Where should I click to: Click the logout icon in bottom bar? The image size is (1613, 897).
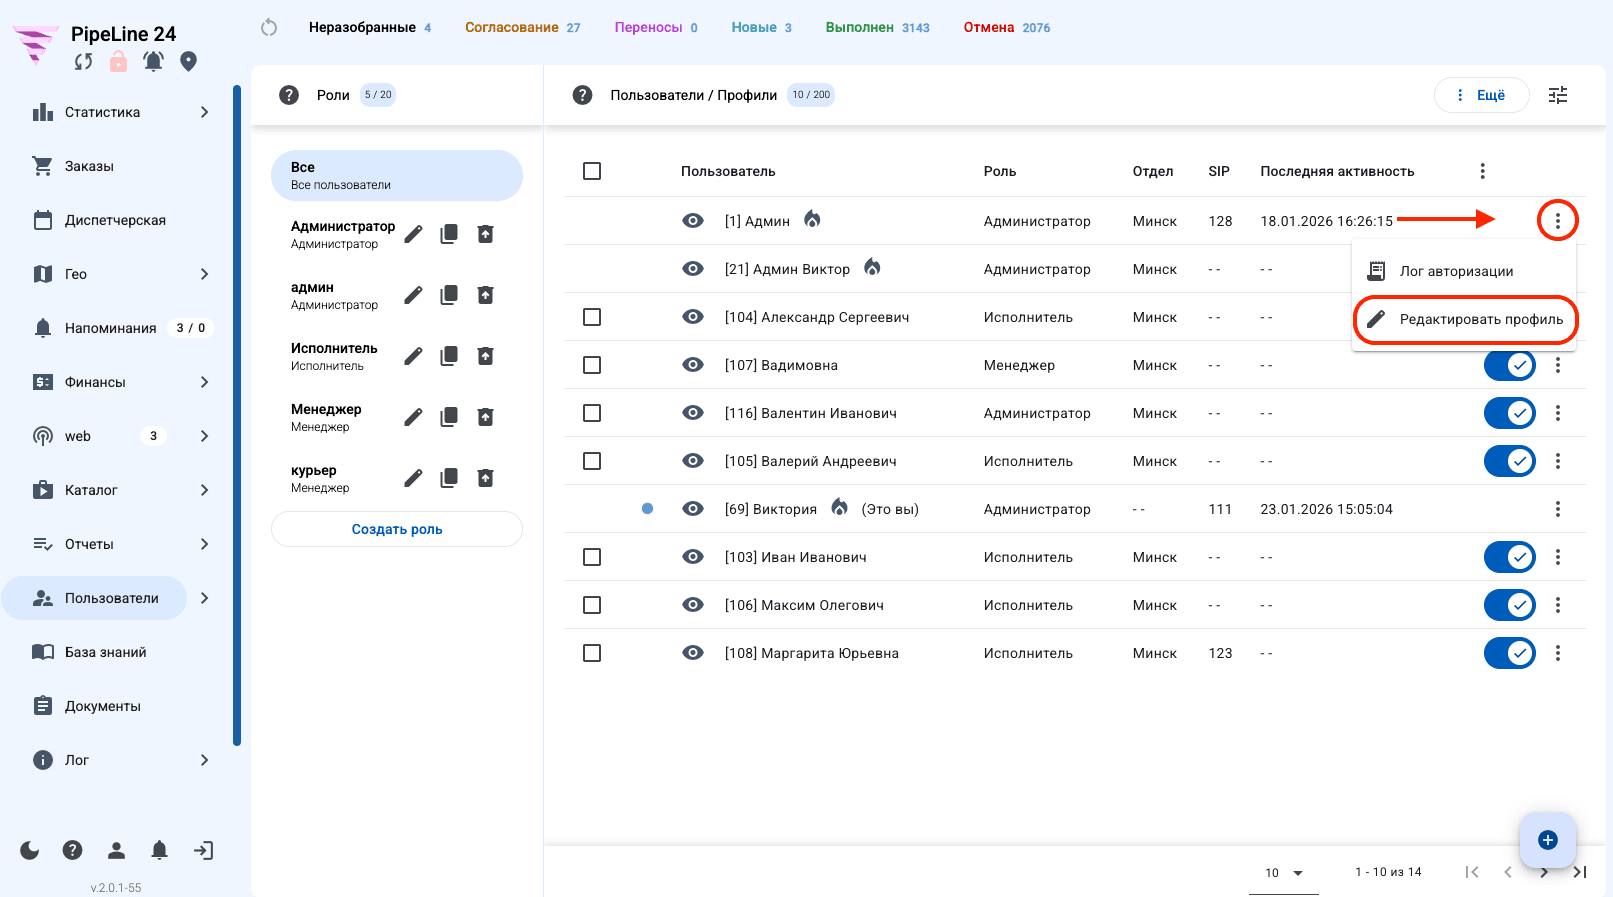pyautogui.click(x=203, y=850)
